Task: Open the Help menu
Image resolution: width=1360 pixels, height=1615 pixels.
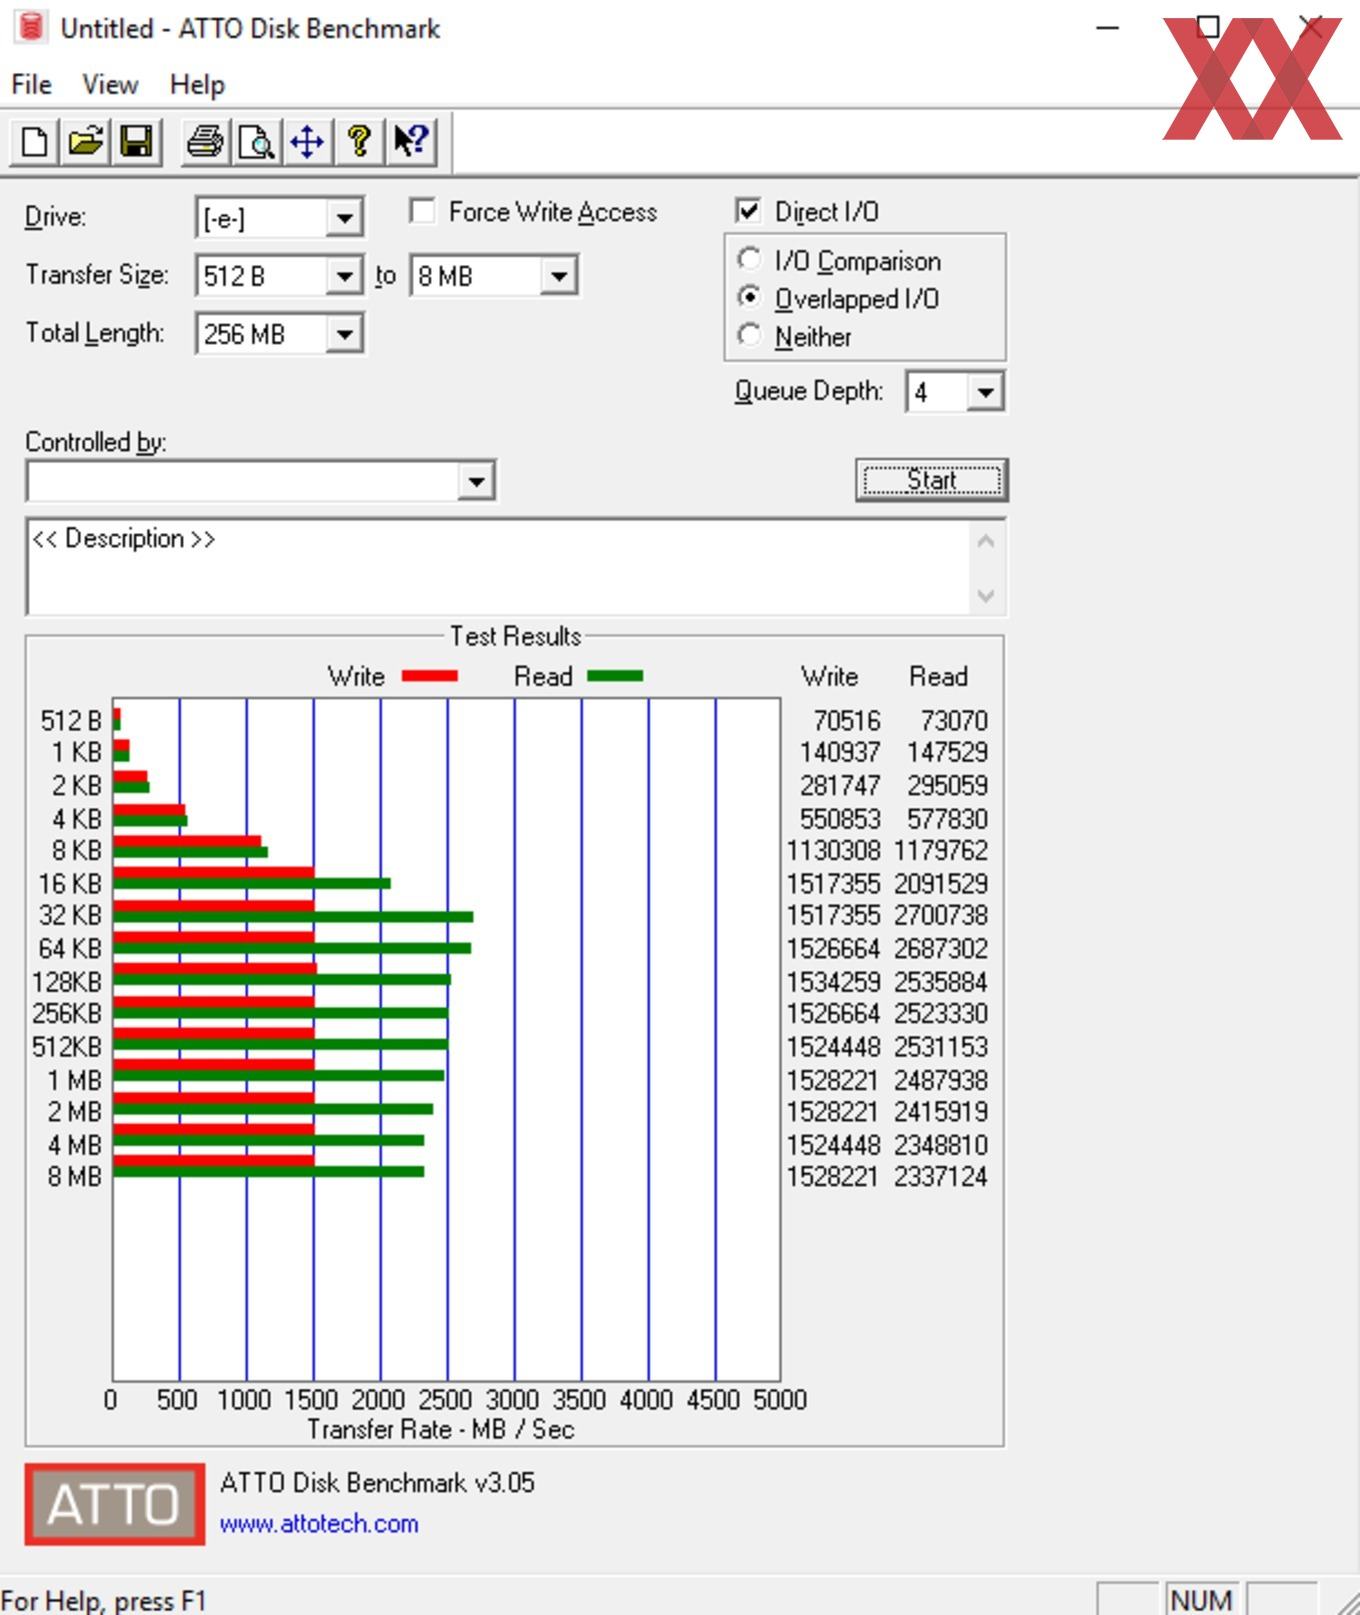Action: (x=197, y=84)
